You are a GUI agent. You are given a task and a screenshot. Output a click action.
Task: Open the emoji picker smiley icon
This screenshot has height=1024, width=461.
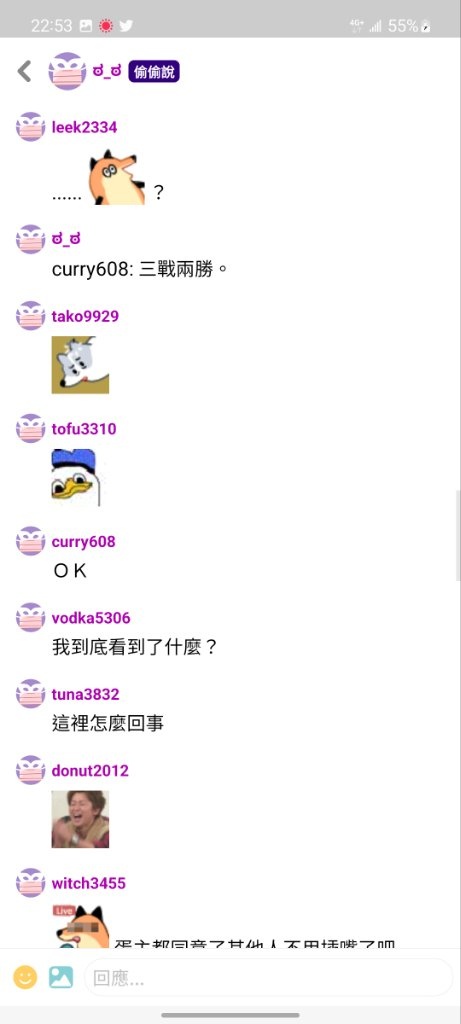(x=25, y=977)
